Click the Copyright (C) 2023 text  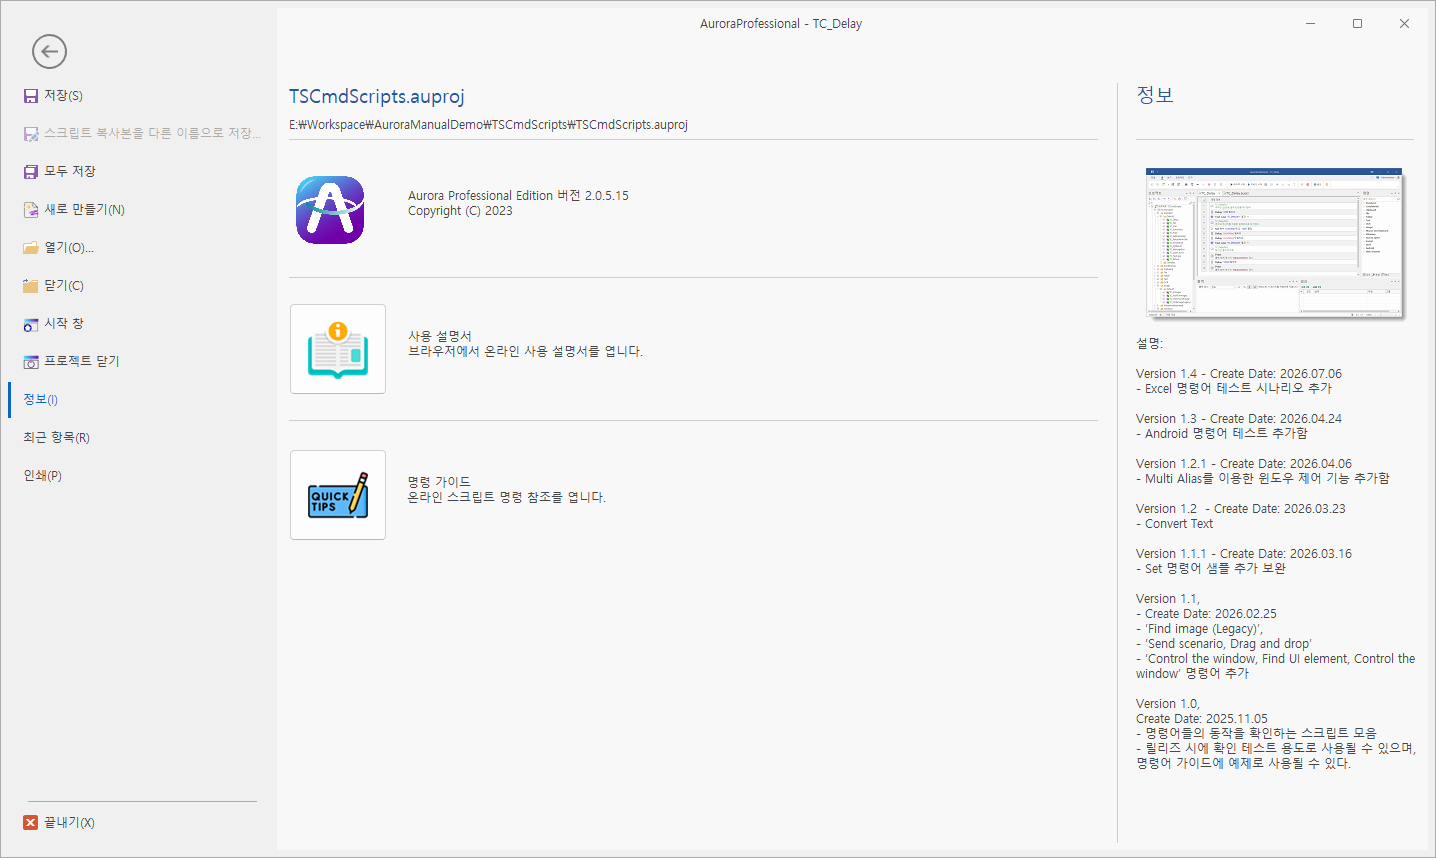point(460,211)
